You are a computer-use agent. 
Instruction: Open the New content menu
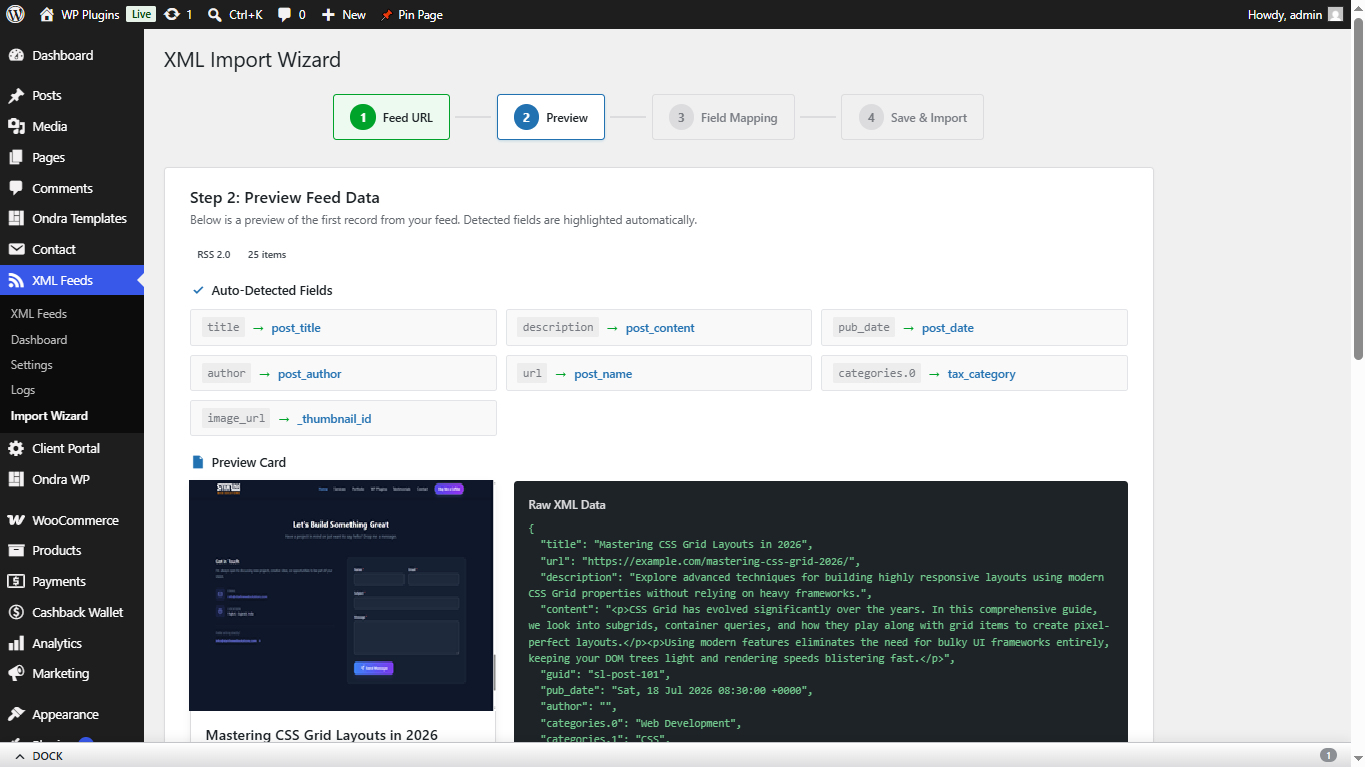pyautogui.click(x=343, y=15)
